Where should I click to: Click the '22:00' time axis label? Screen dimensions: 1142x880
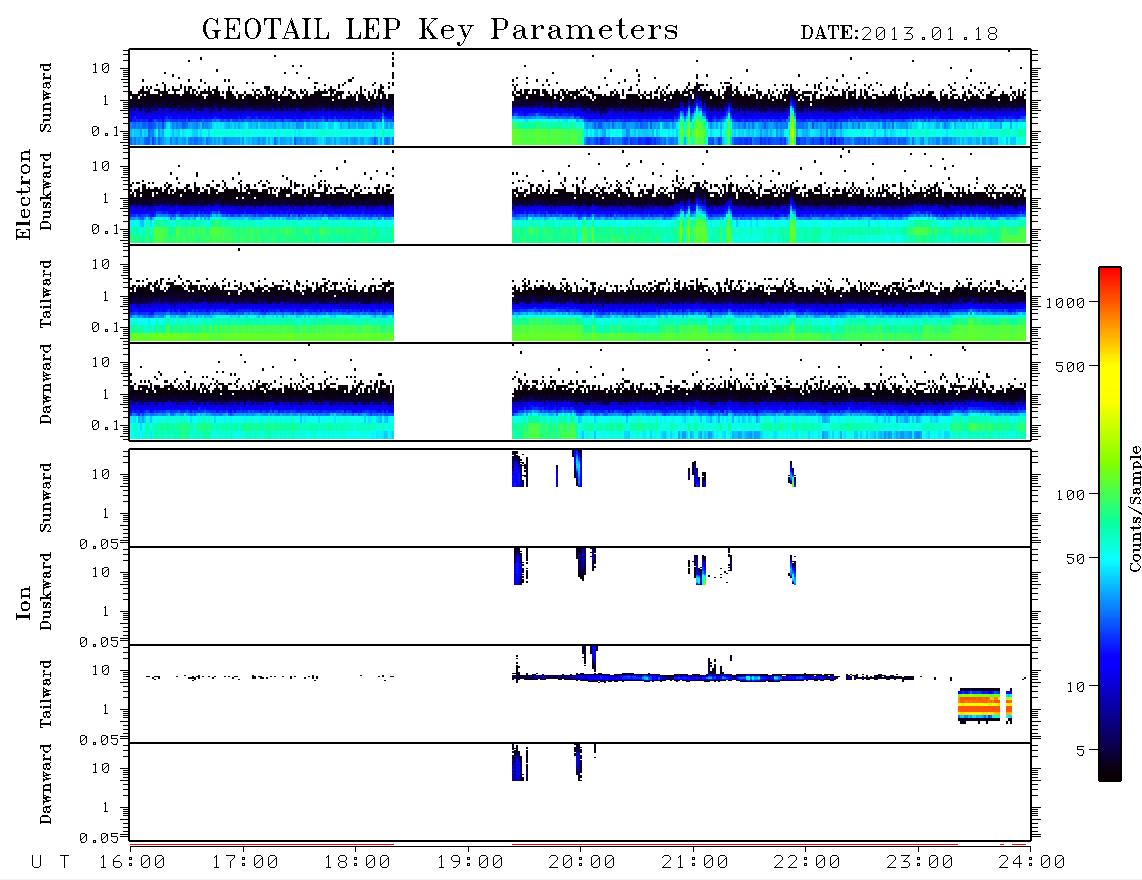tap(807, 863)
